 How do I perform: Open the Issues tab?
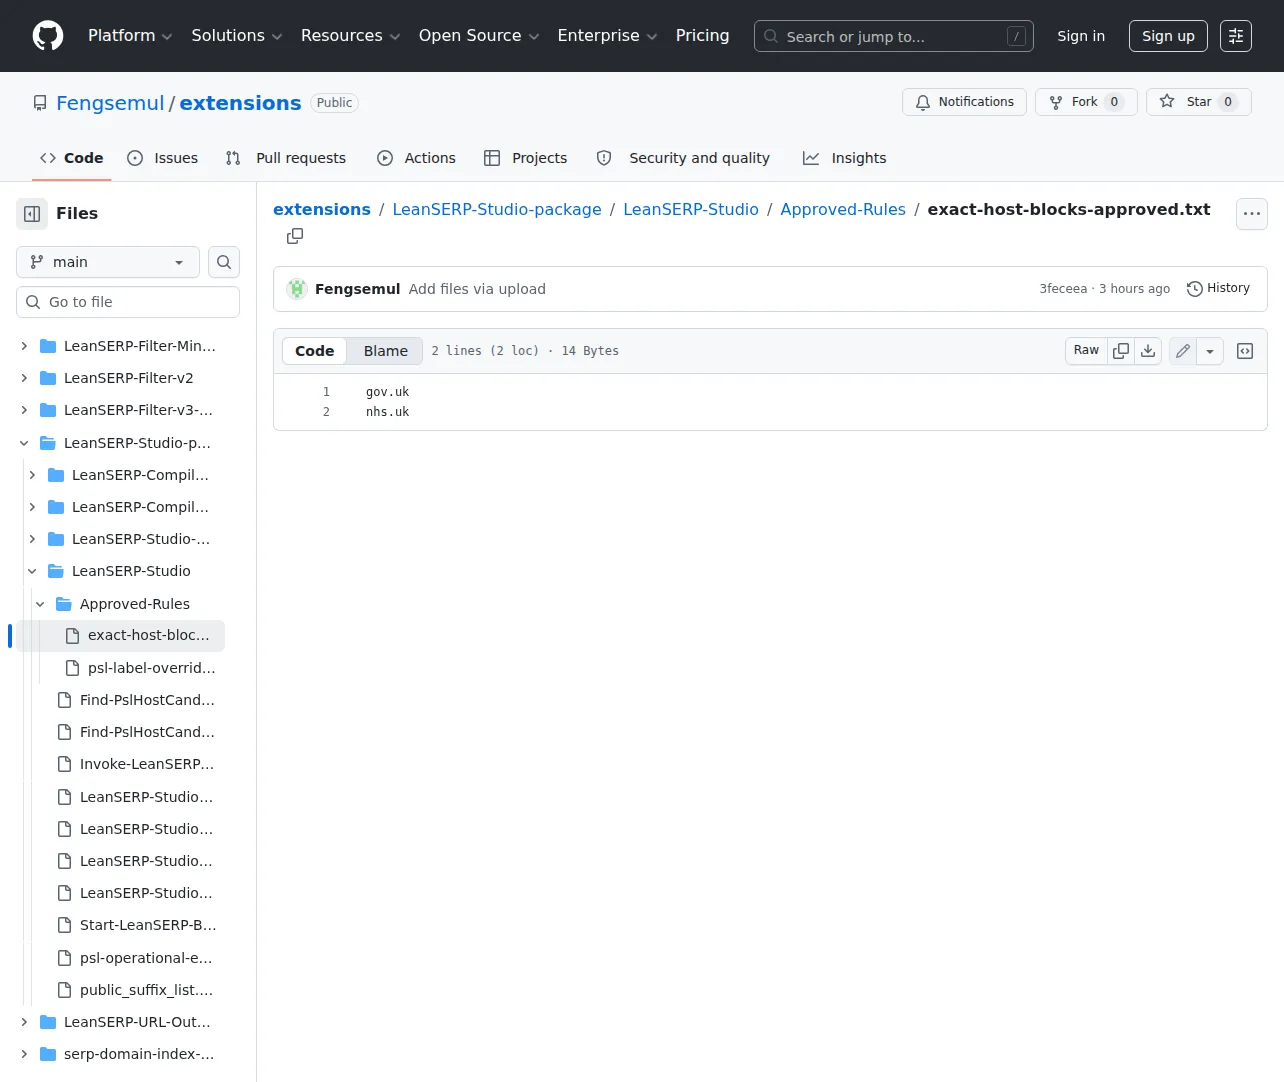click(x=163, y=158)
